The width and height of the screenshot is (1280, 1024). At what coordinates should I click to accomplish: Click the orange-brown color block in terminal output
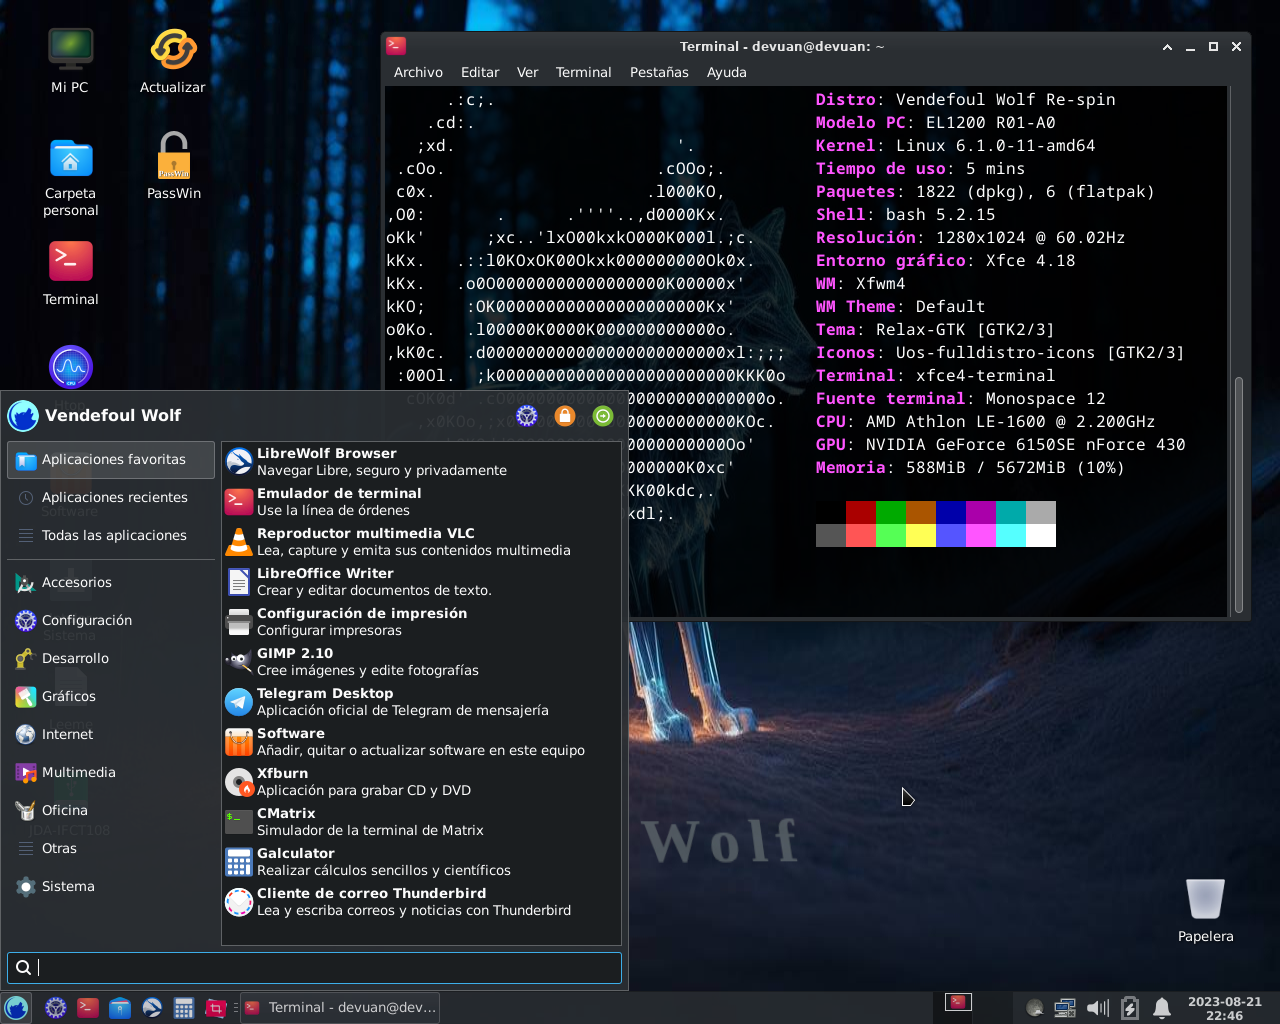921,512
